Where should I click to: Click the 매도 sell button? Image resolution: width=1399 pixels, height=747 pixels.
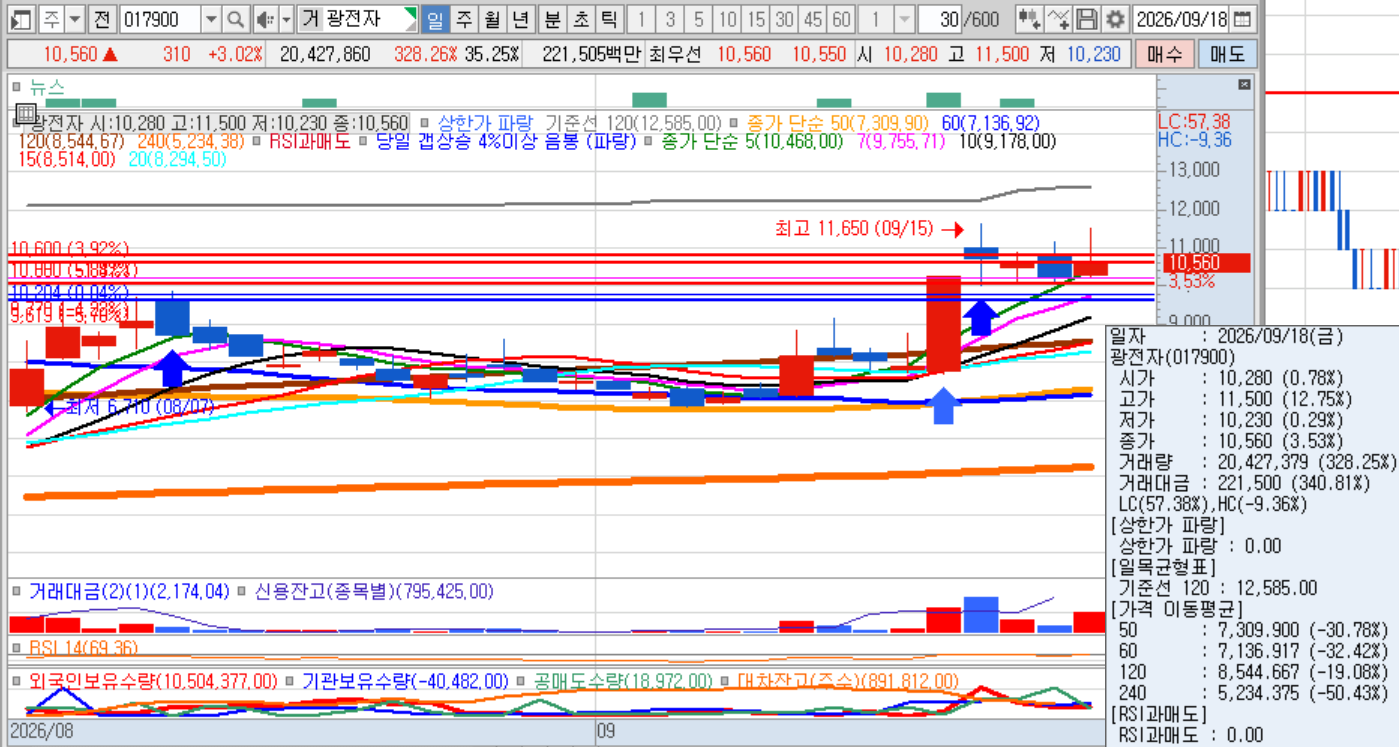coord(1227,55)
